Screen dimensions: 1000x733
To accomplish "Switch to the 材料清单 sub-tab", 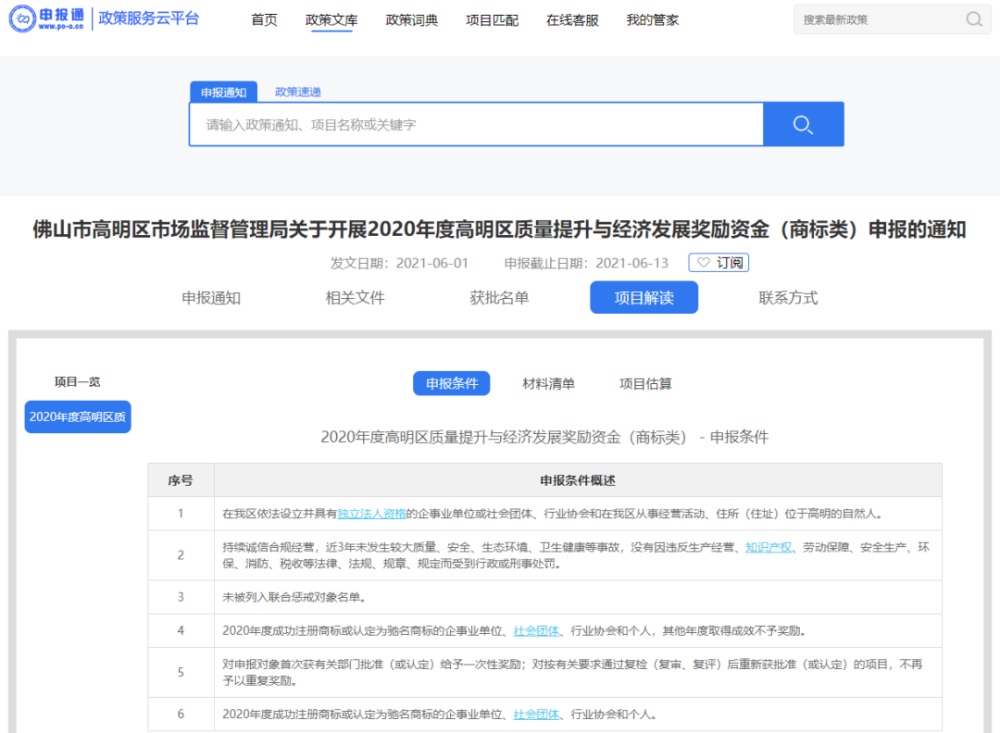I will (x=548, y=383).
